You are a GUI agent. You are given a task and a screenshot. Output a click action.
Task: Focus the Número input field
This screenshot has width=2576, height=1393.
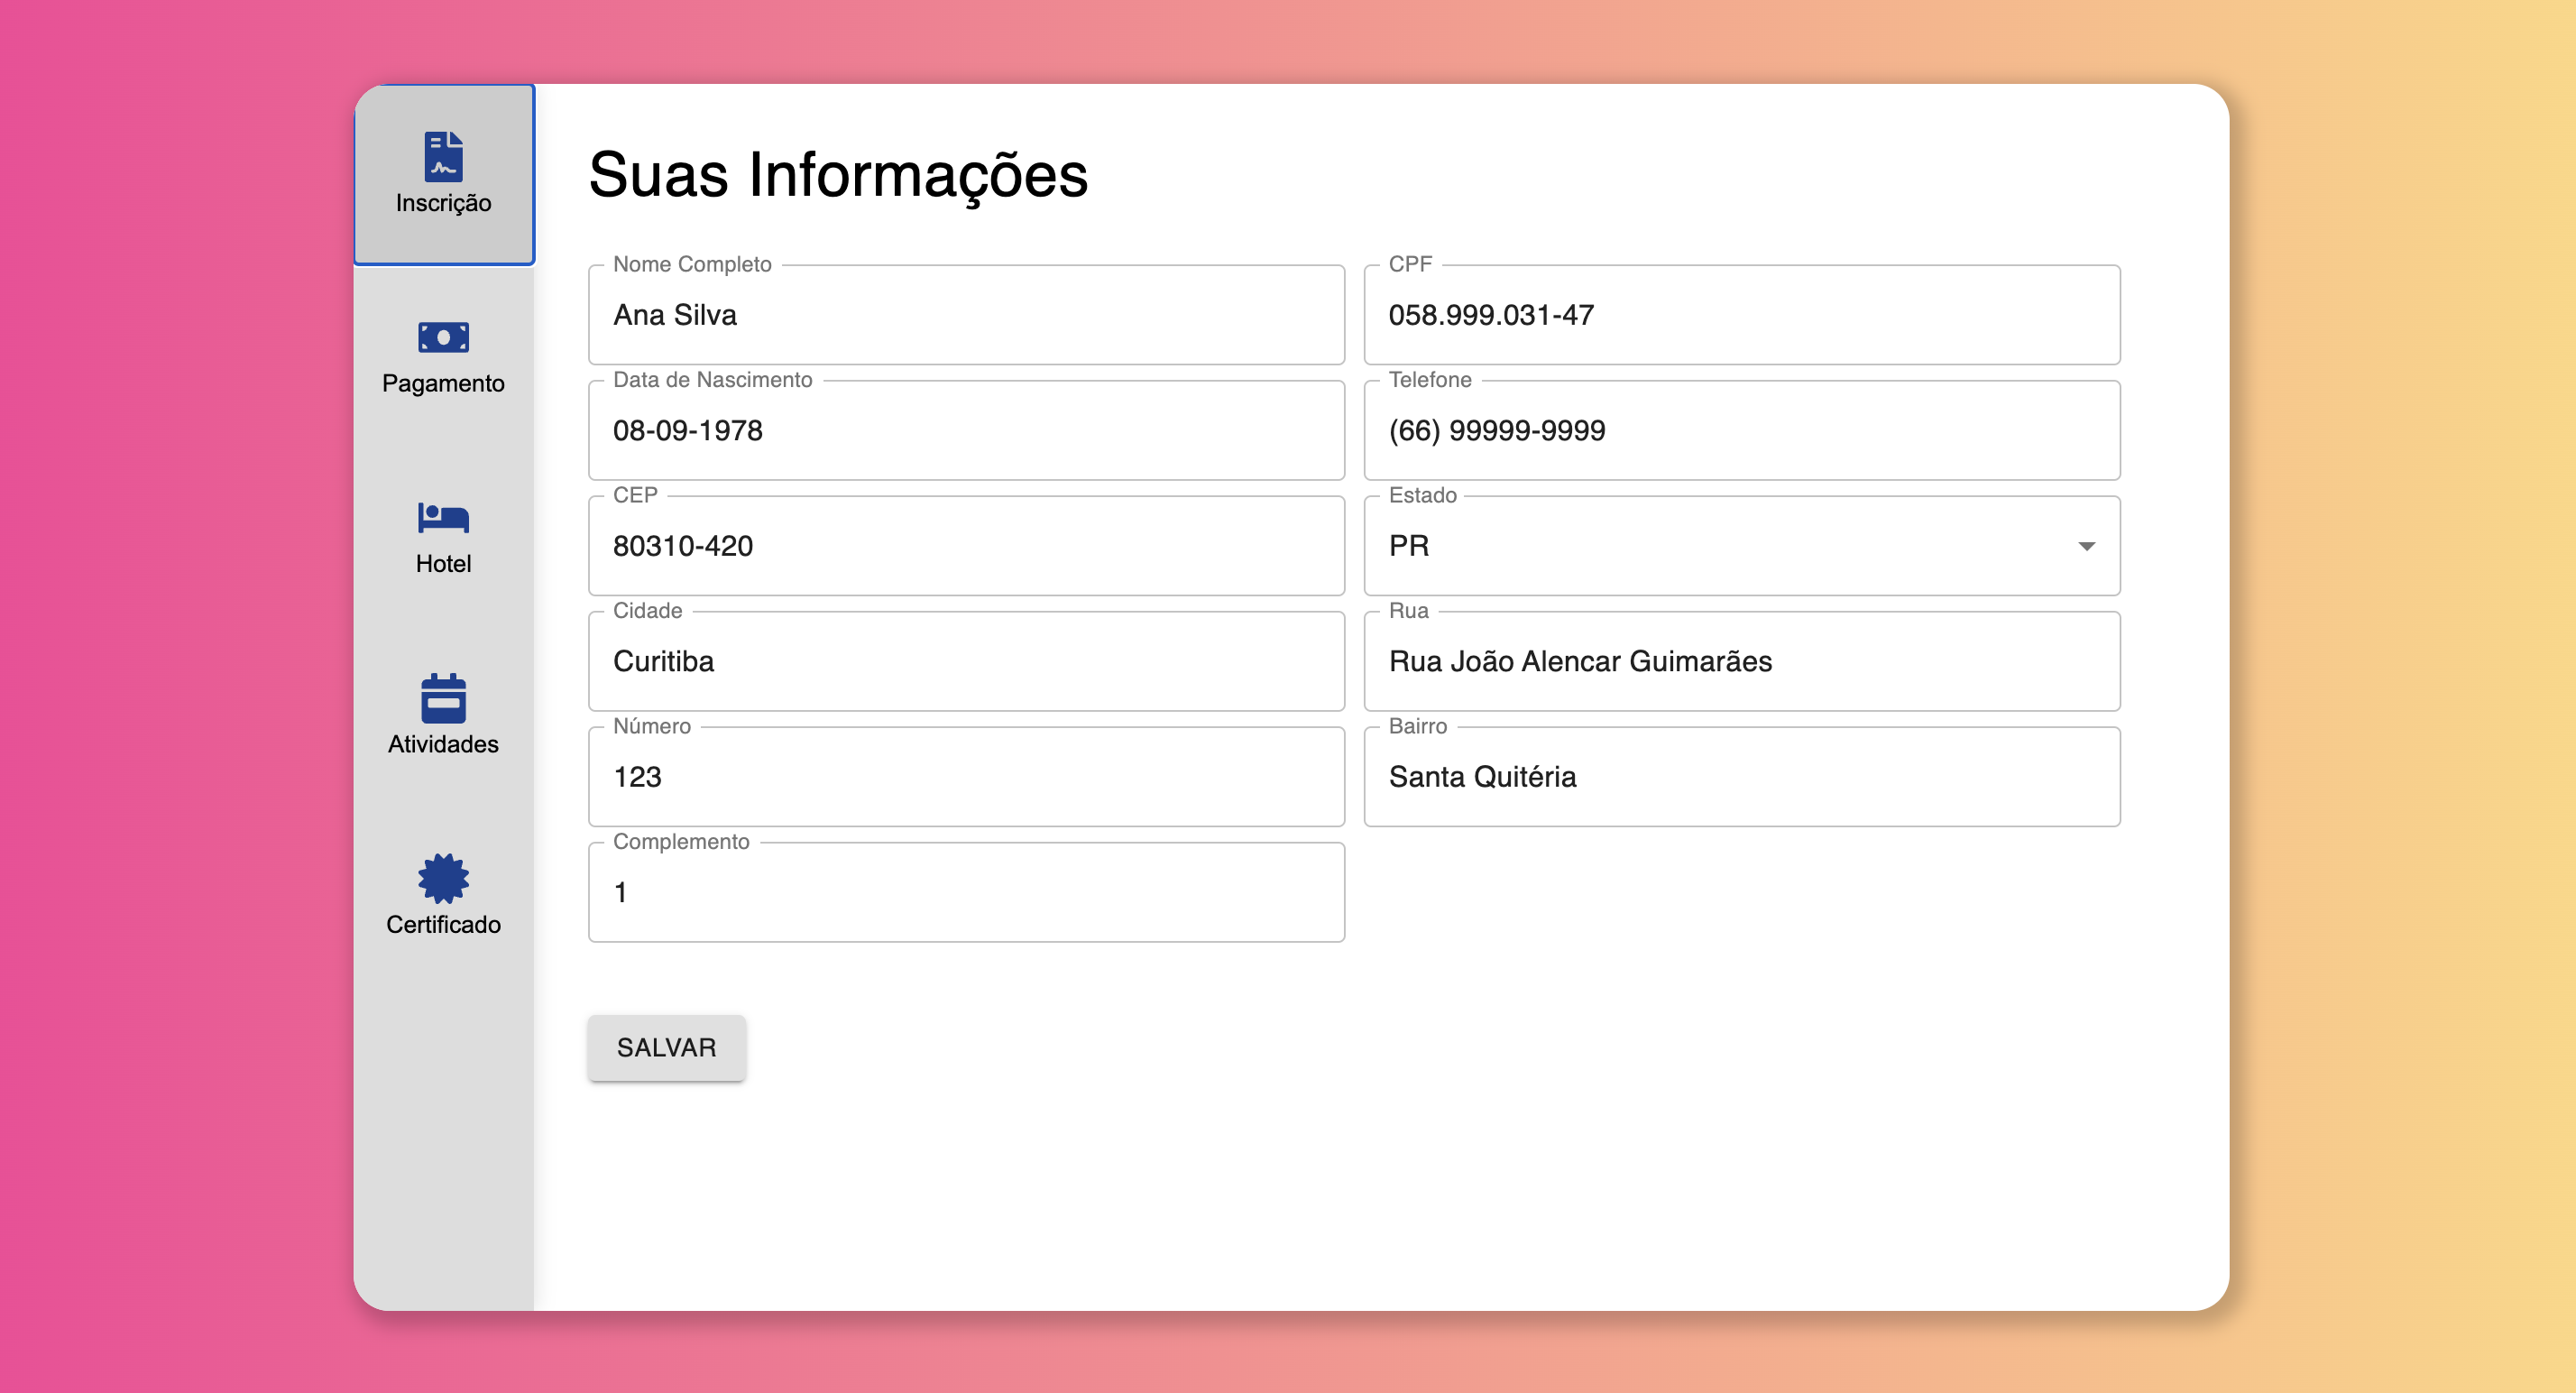click(965, 777)
